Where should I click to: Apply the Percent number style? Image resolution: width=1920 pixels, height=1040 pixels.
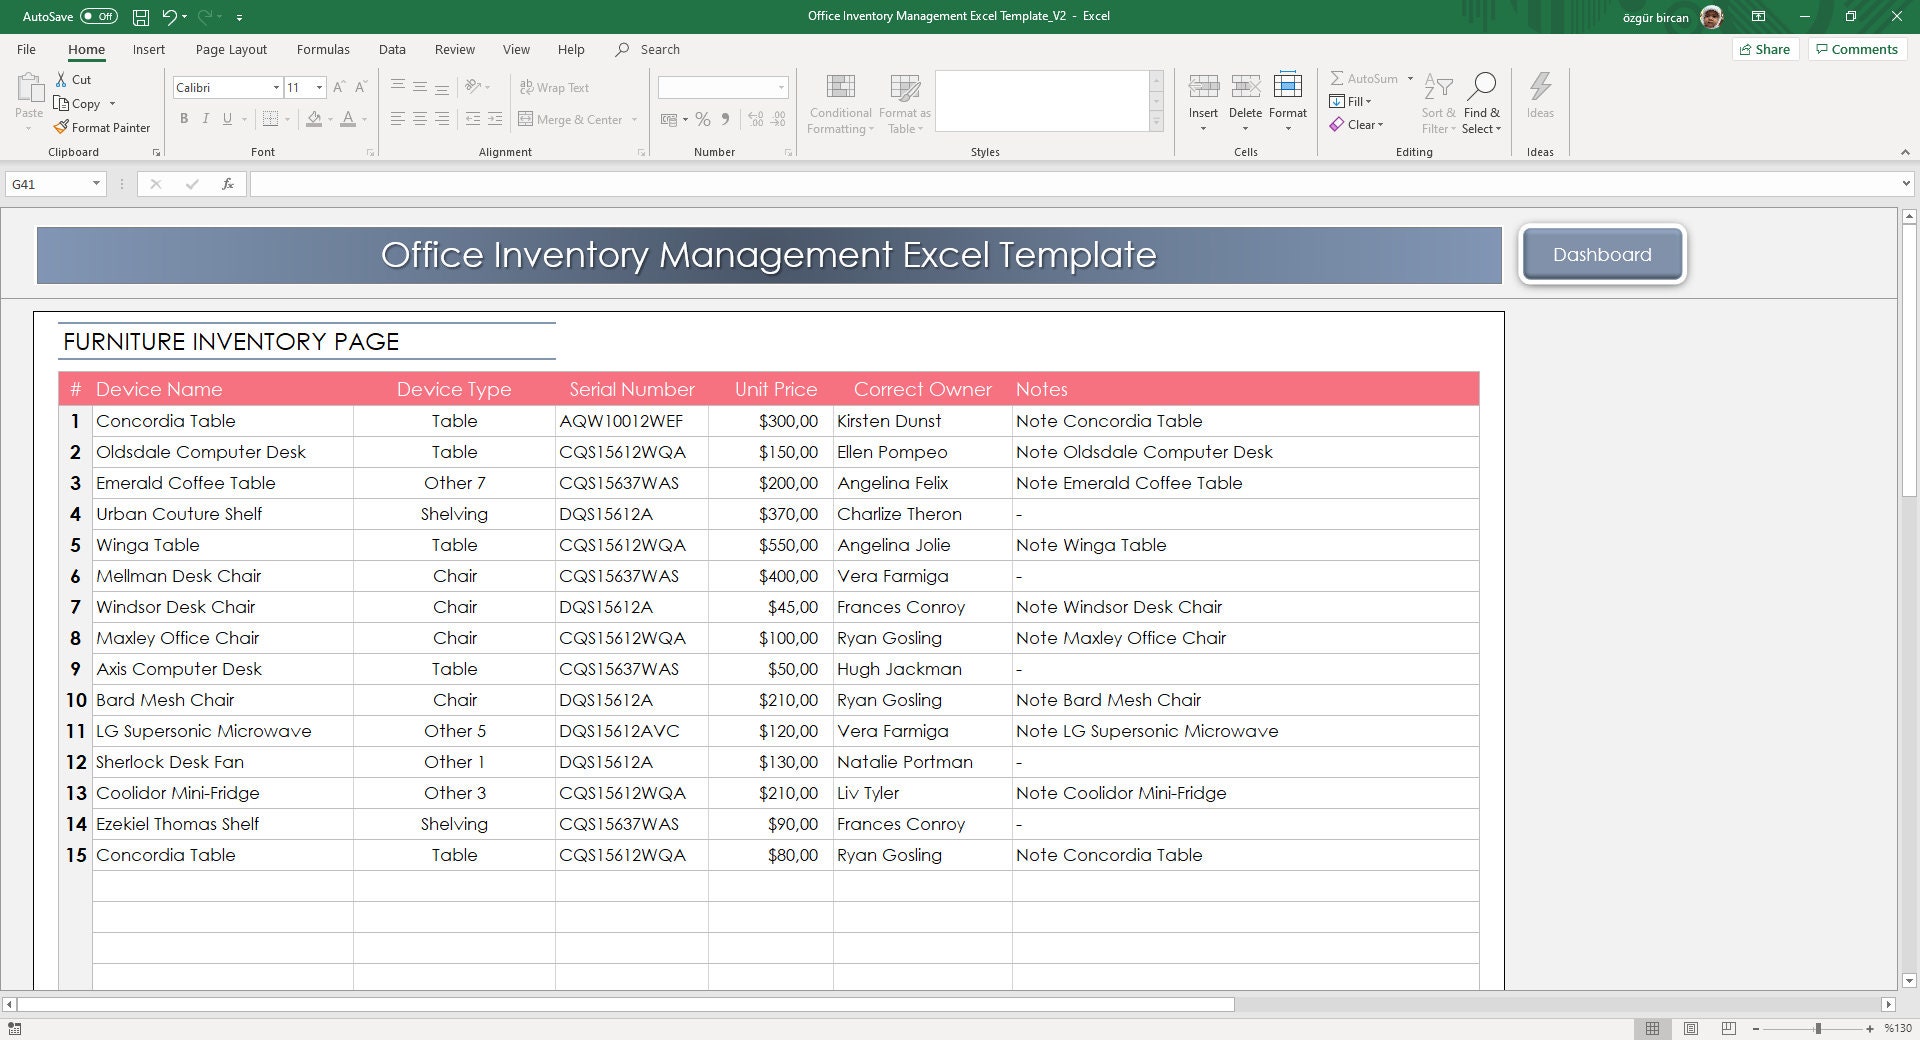701,119
